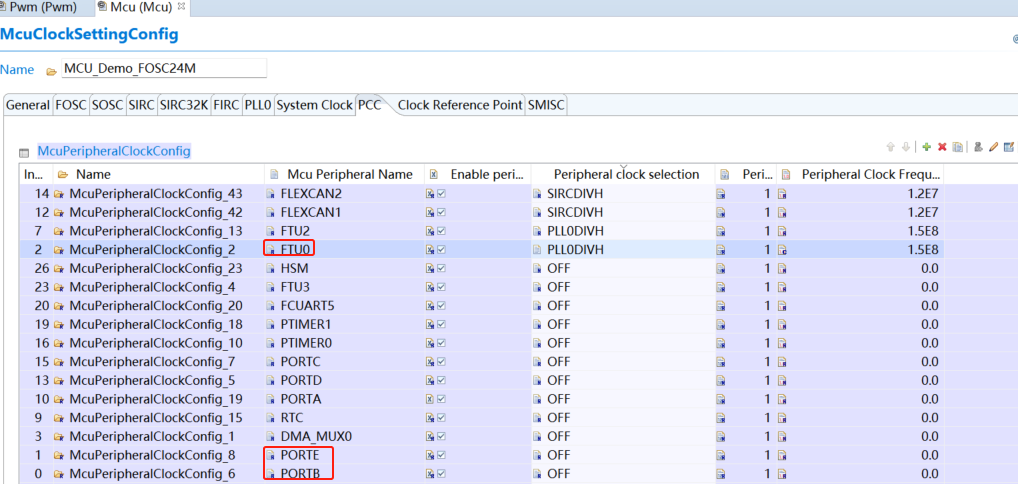Toggle the enable checkbox for PORTA
This screenshot has width=1018, height=484.
[441, 399]
